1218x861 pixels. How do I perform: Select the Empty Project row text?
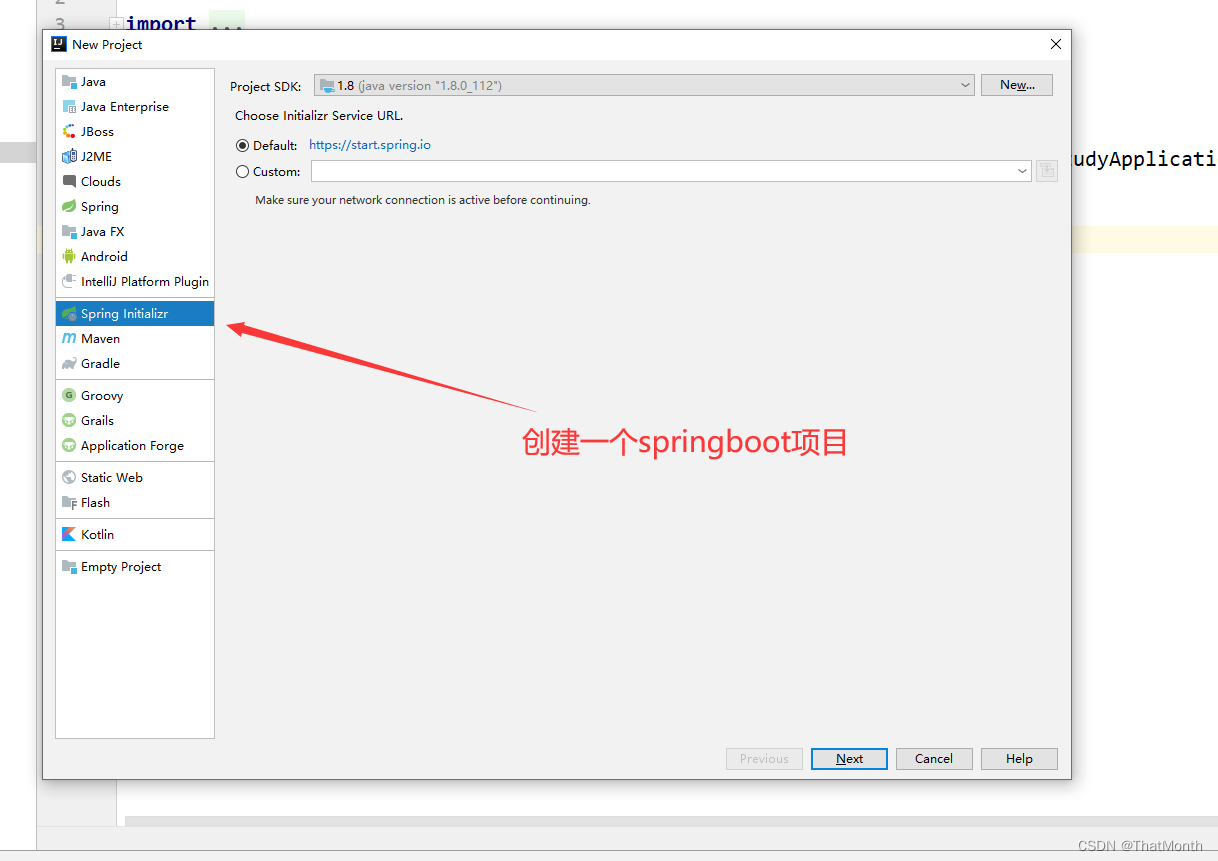click(121, 567)
